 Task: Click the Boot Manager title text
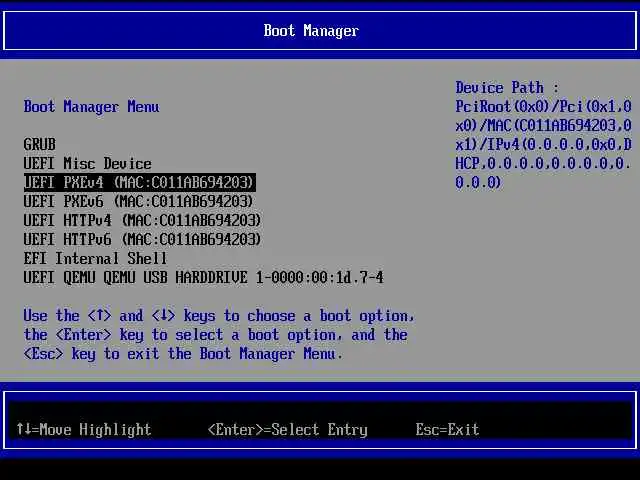pyautogui.click(x=311, y=31)
